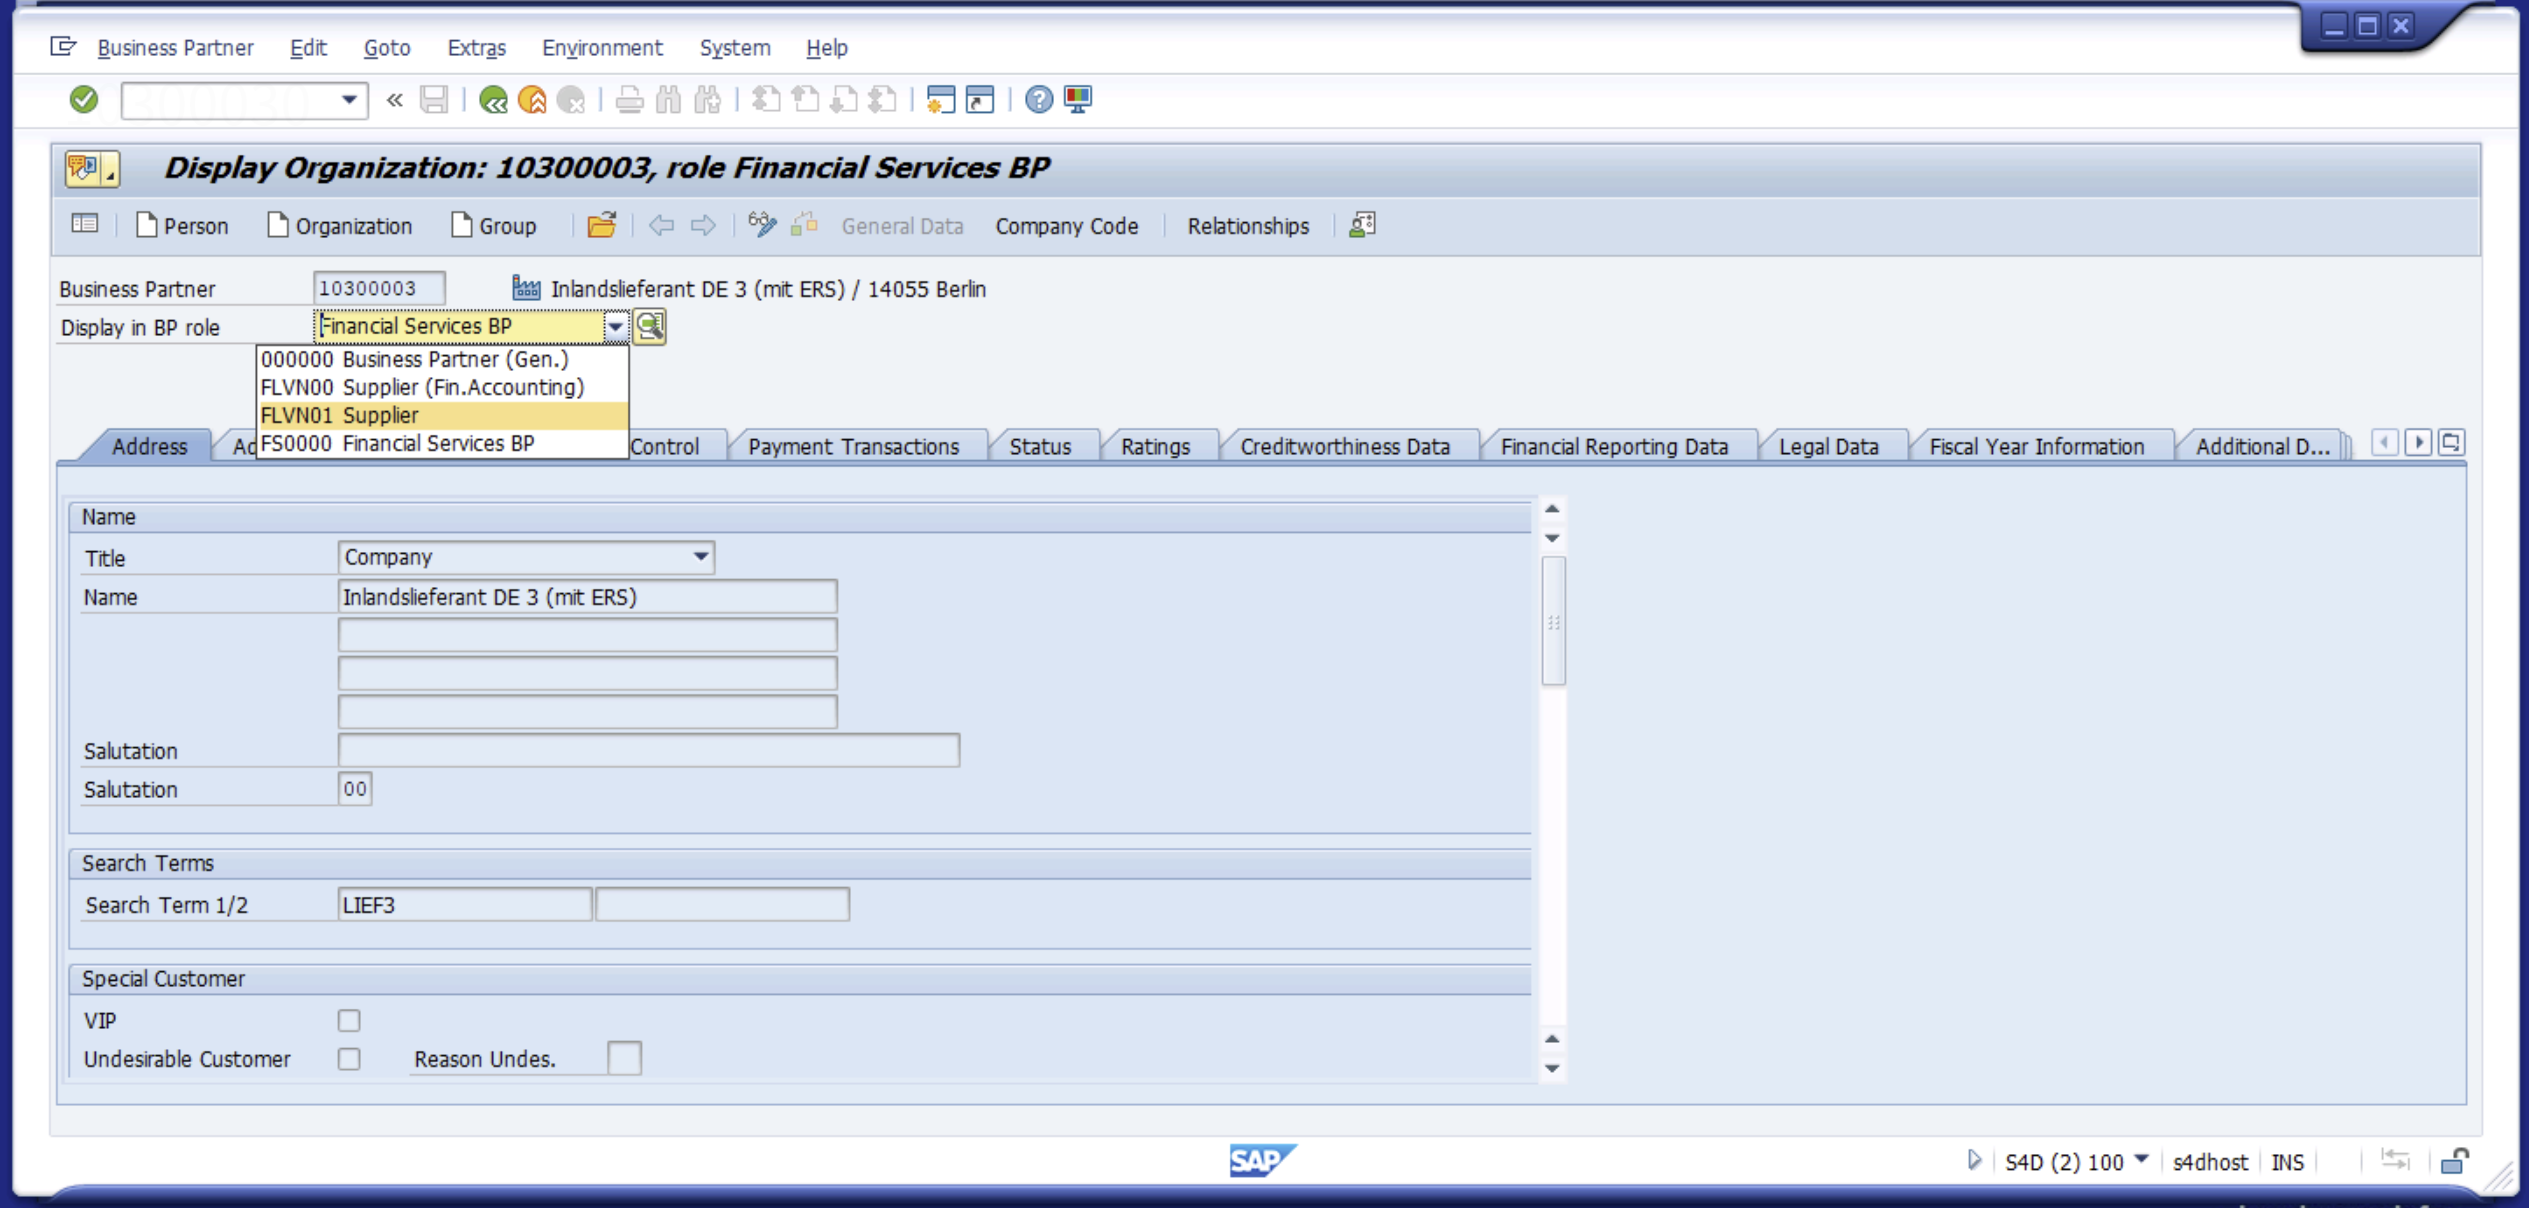Click the Switch Display/Change glasses-pencil icon
This screenshot has height=1208, width=2529.
click(762, 225)
